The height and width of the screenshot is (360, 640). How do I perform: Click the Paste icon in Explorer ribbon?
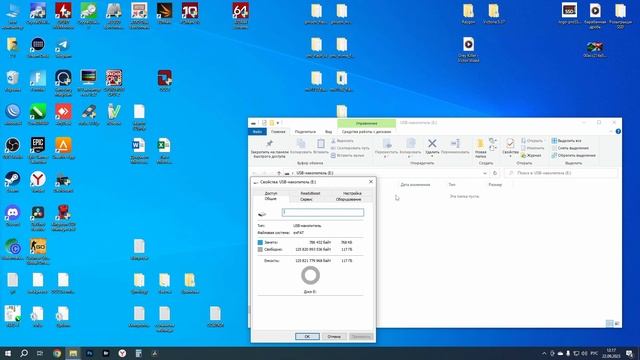tap(321, 144)
